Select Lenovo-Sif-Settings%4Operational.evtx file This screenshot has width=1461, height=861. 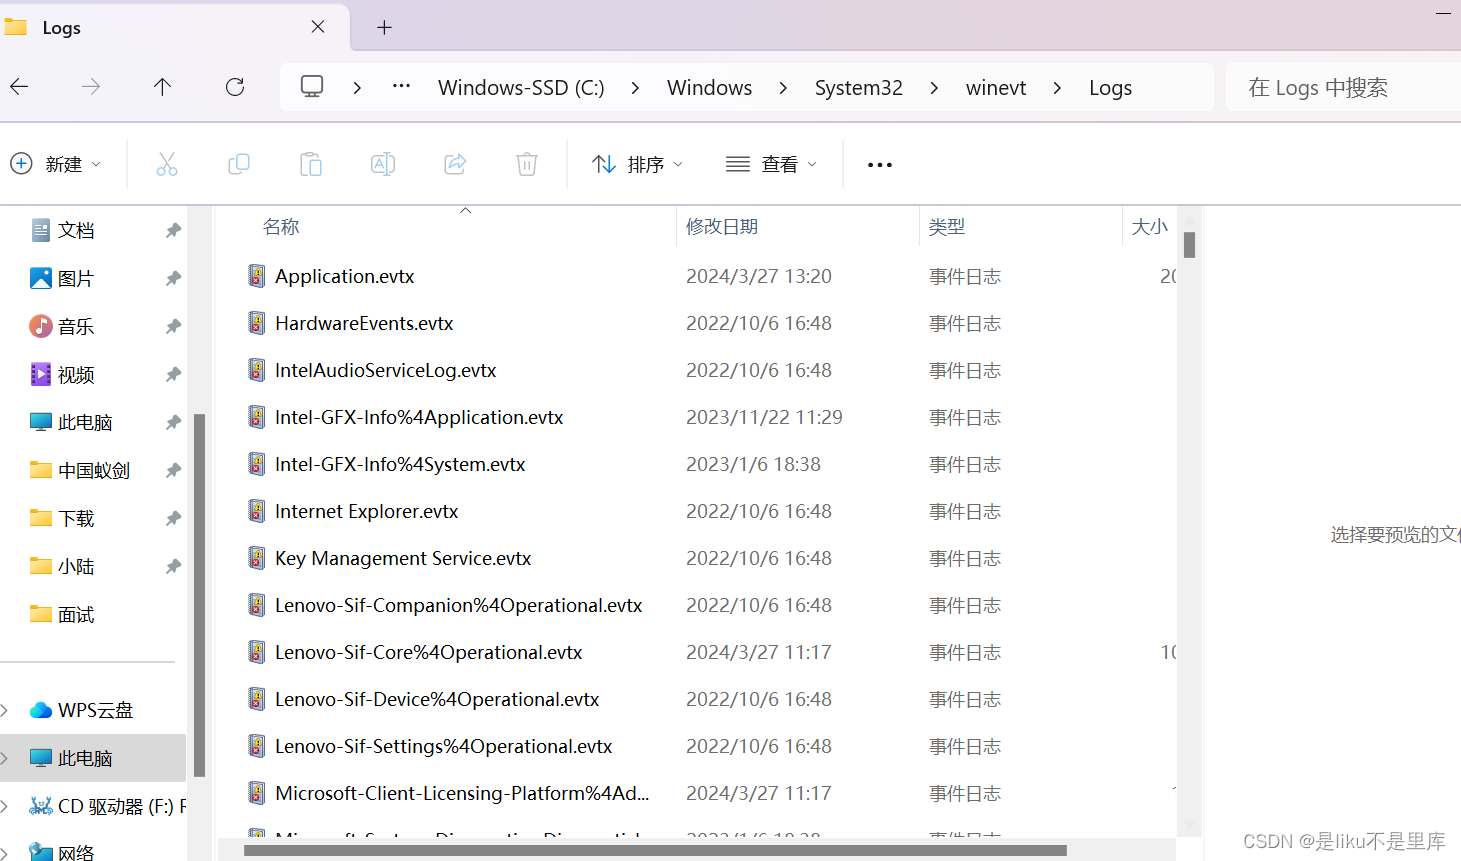click(443, 746)
